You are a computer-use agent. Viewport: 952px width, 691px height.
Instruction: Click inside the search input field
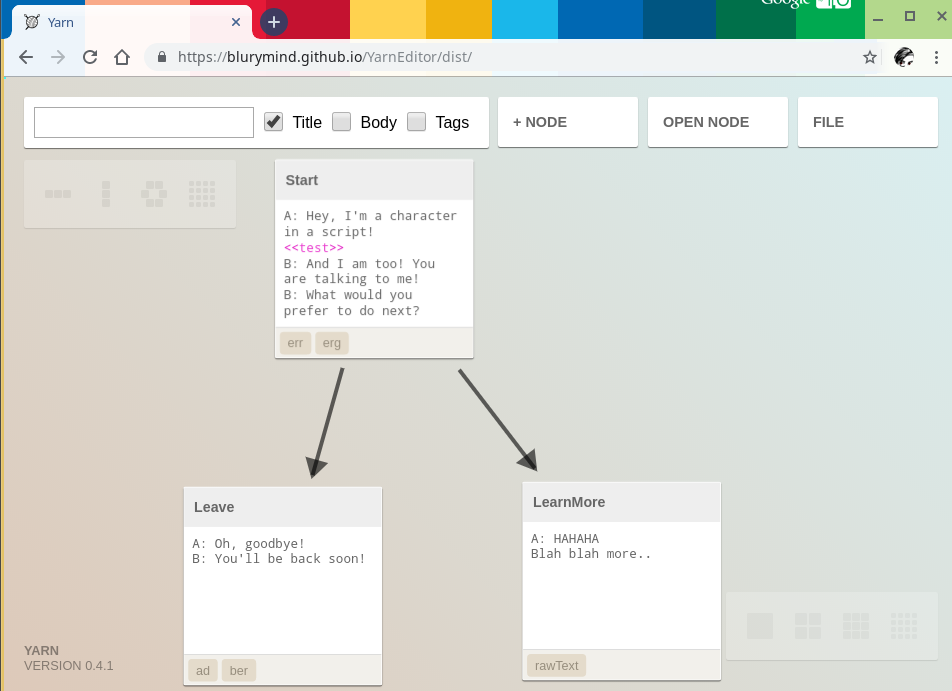(x=143, y=122)
